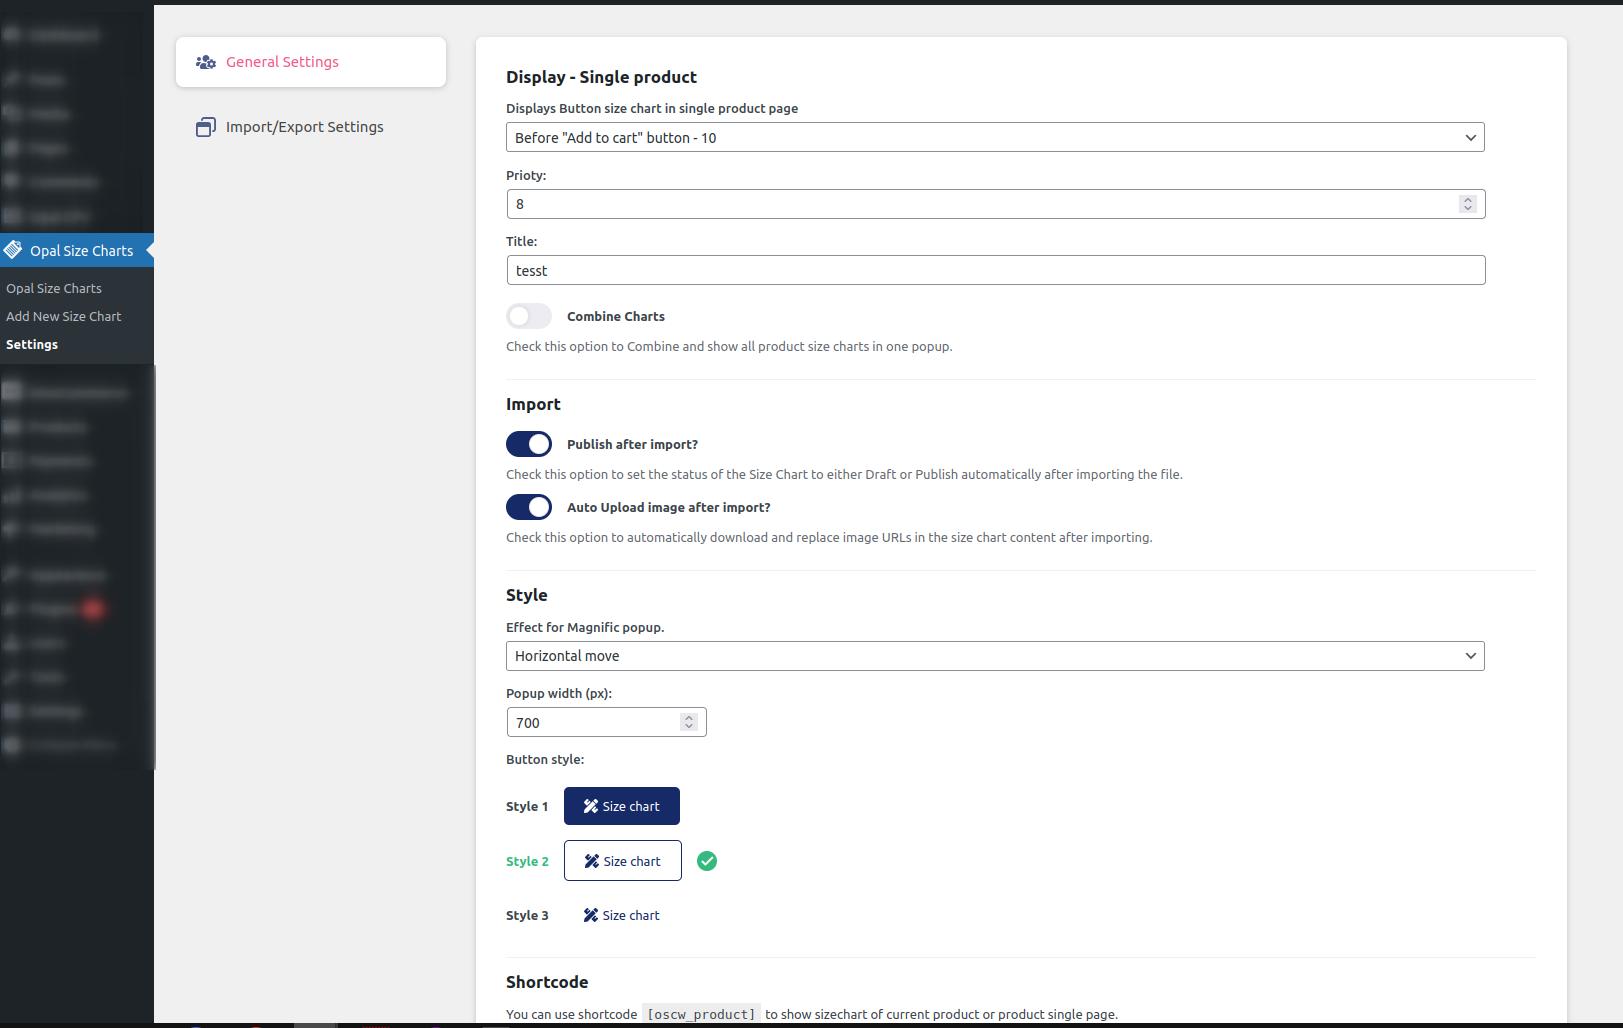Click the Style 3 label

point(527,915)
